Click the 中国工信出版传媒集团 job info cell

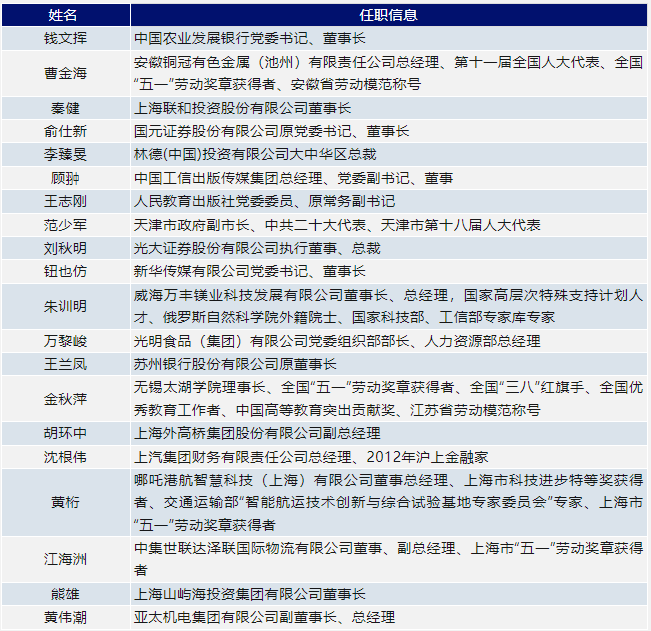tap(389, 179)
